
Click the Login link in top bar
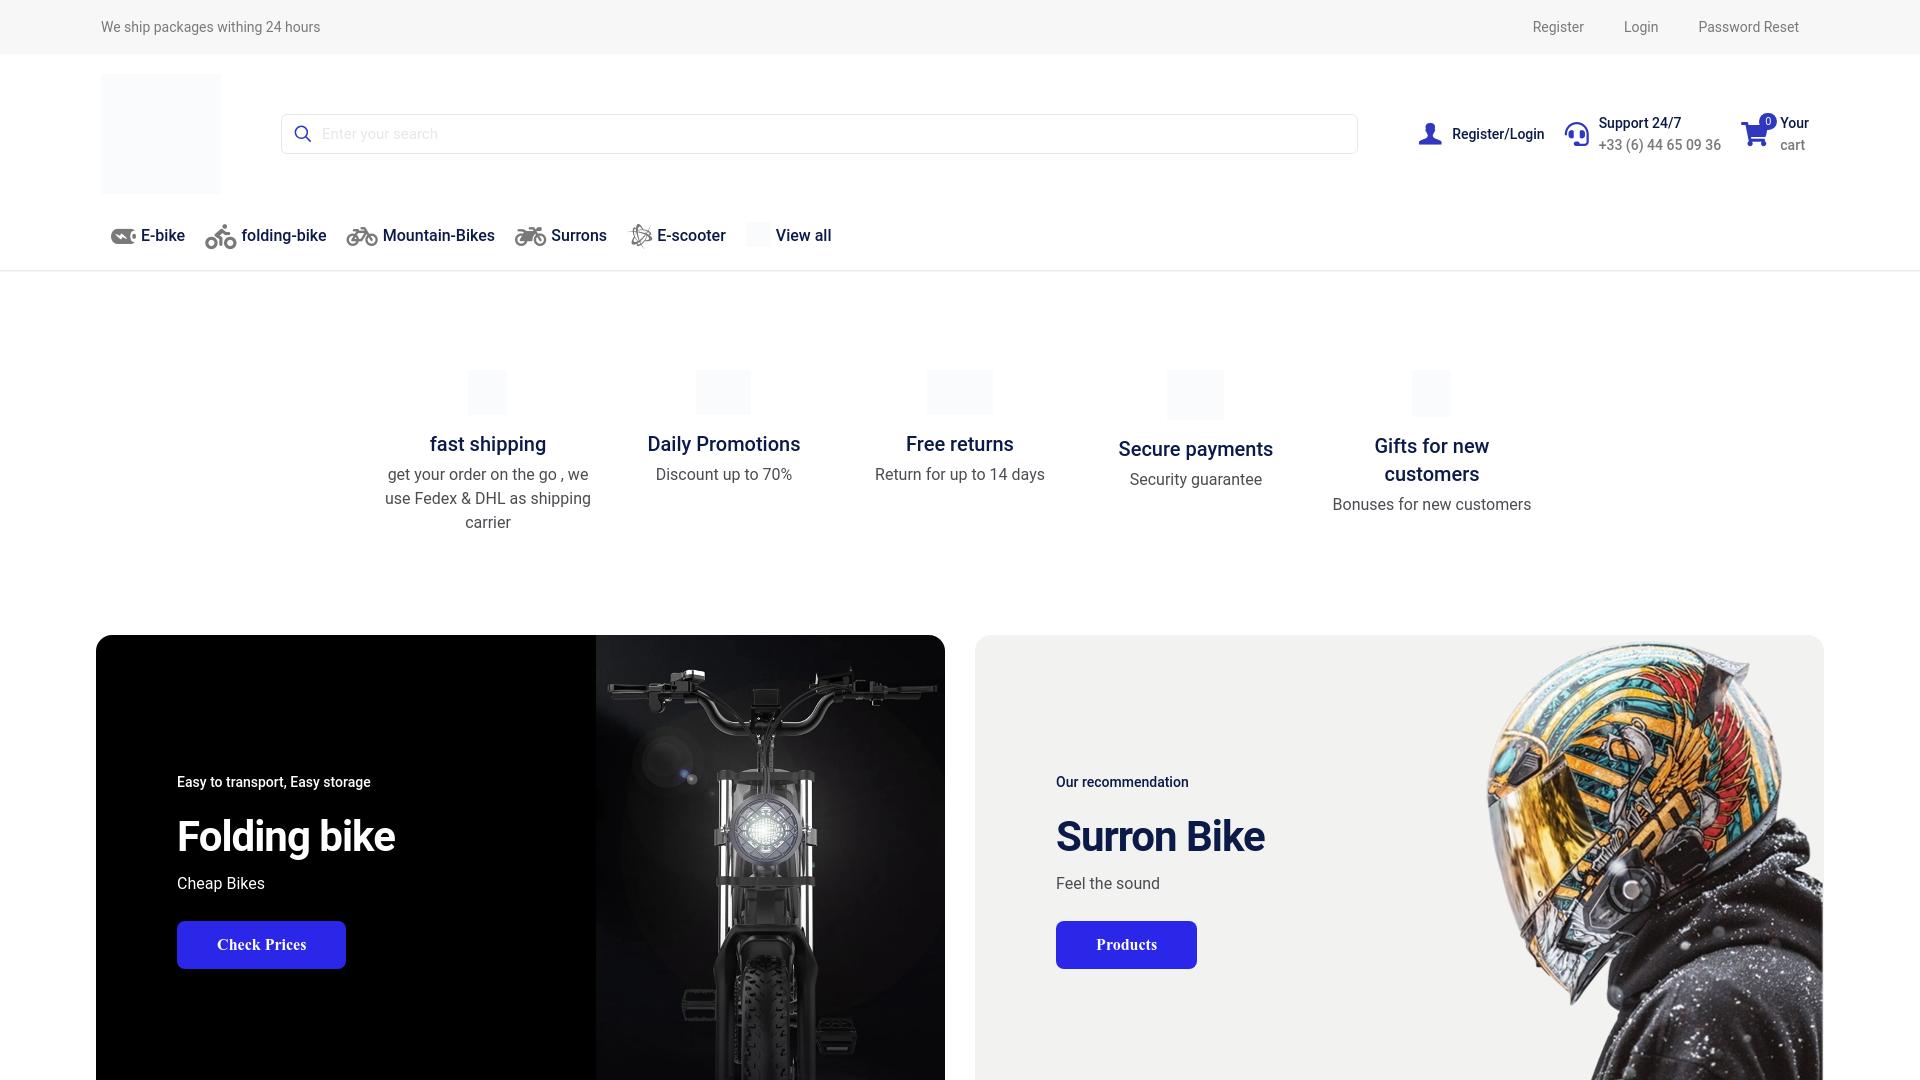tap(1641, 27)
